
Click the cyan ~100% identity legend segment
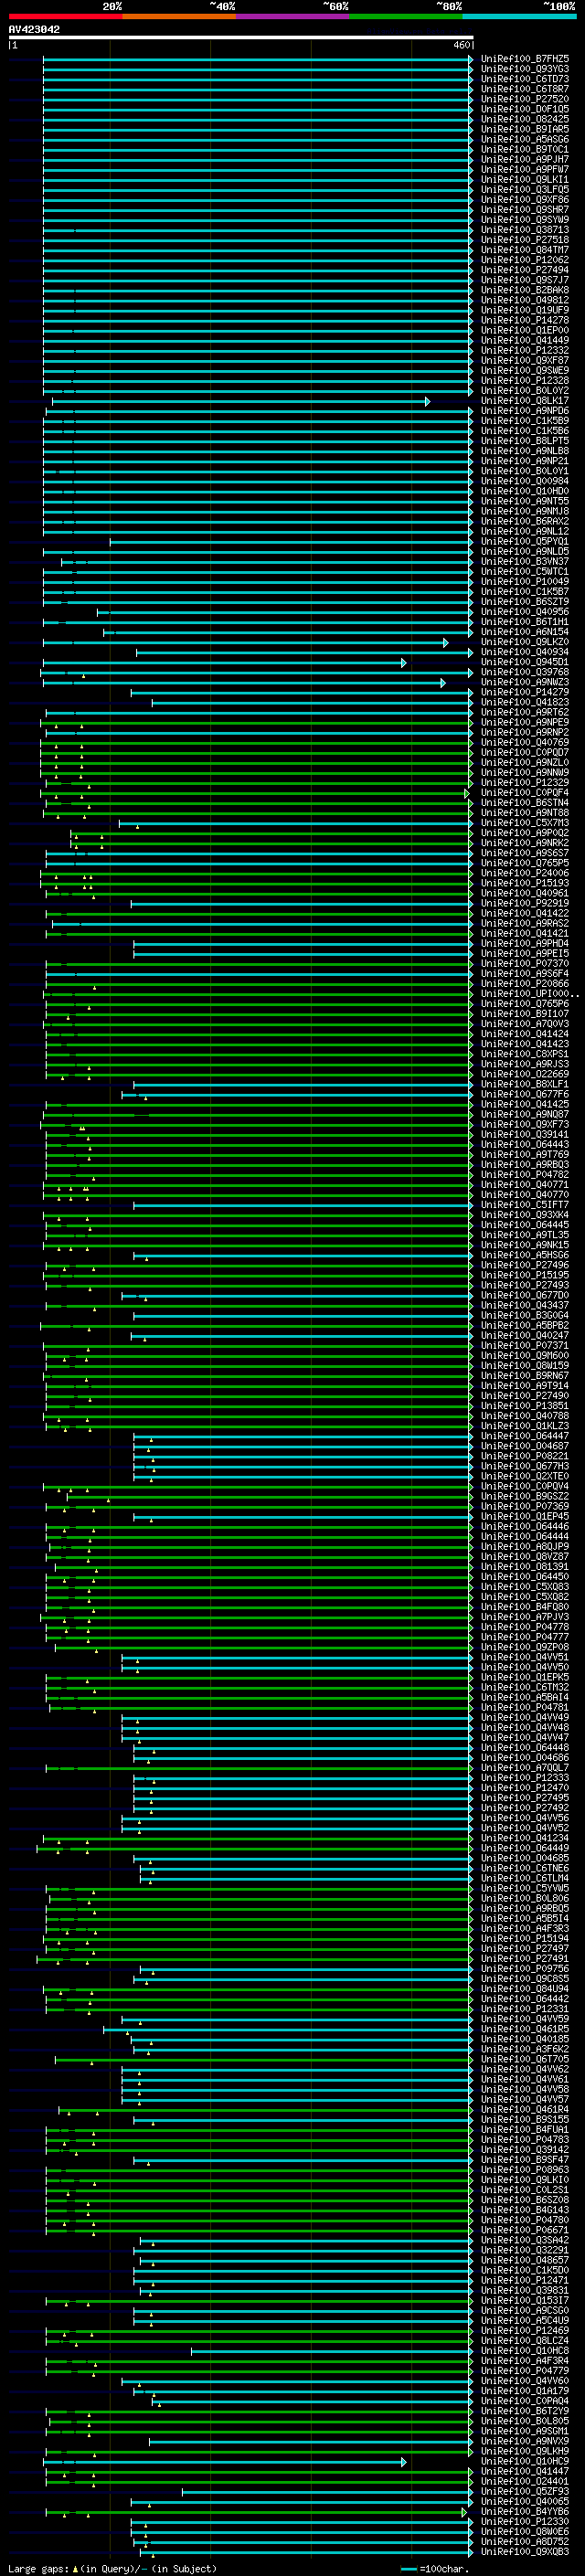[x=519, y=16]
